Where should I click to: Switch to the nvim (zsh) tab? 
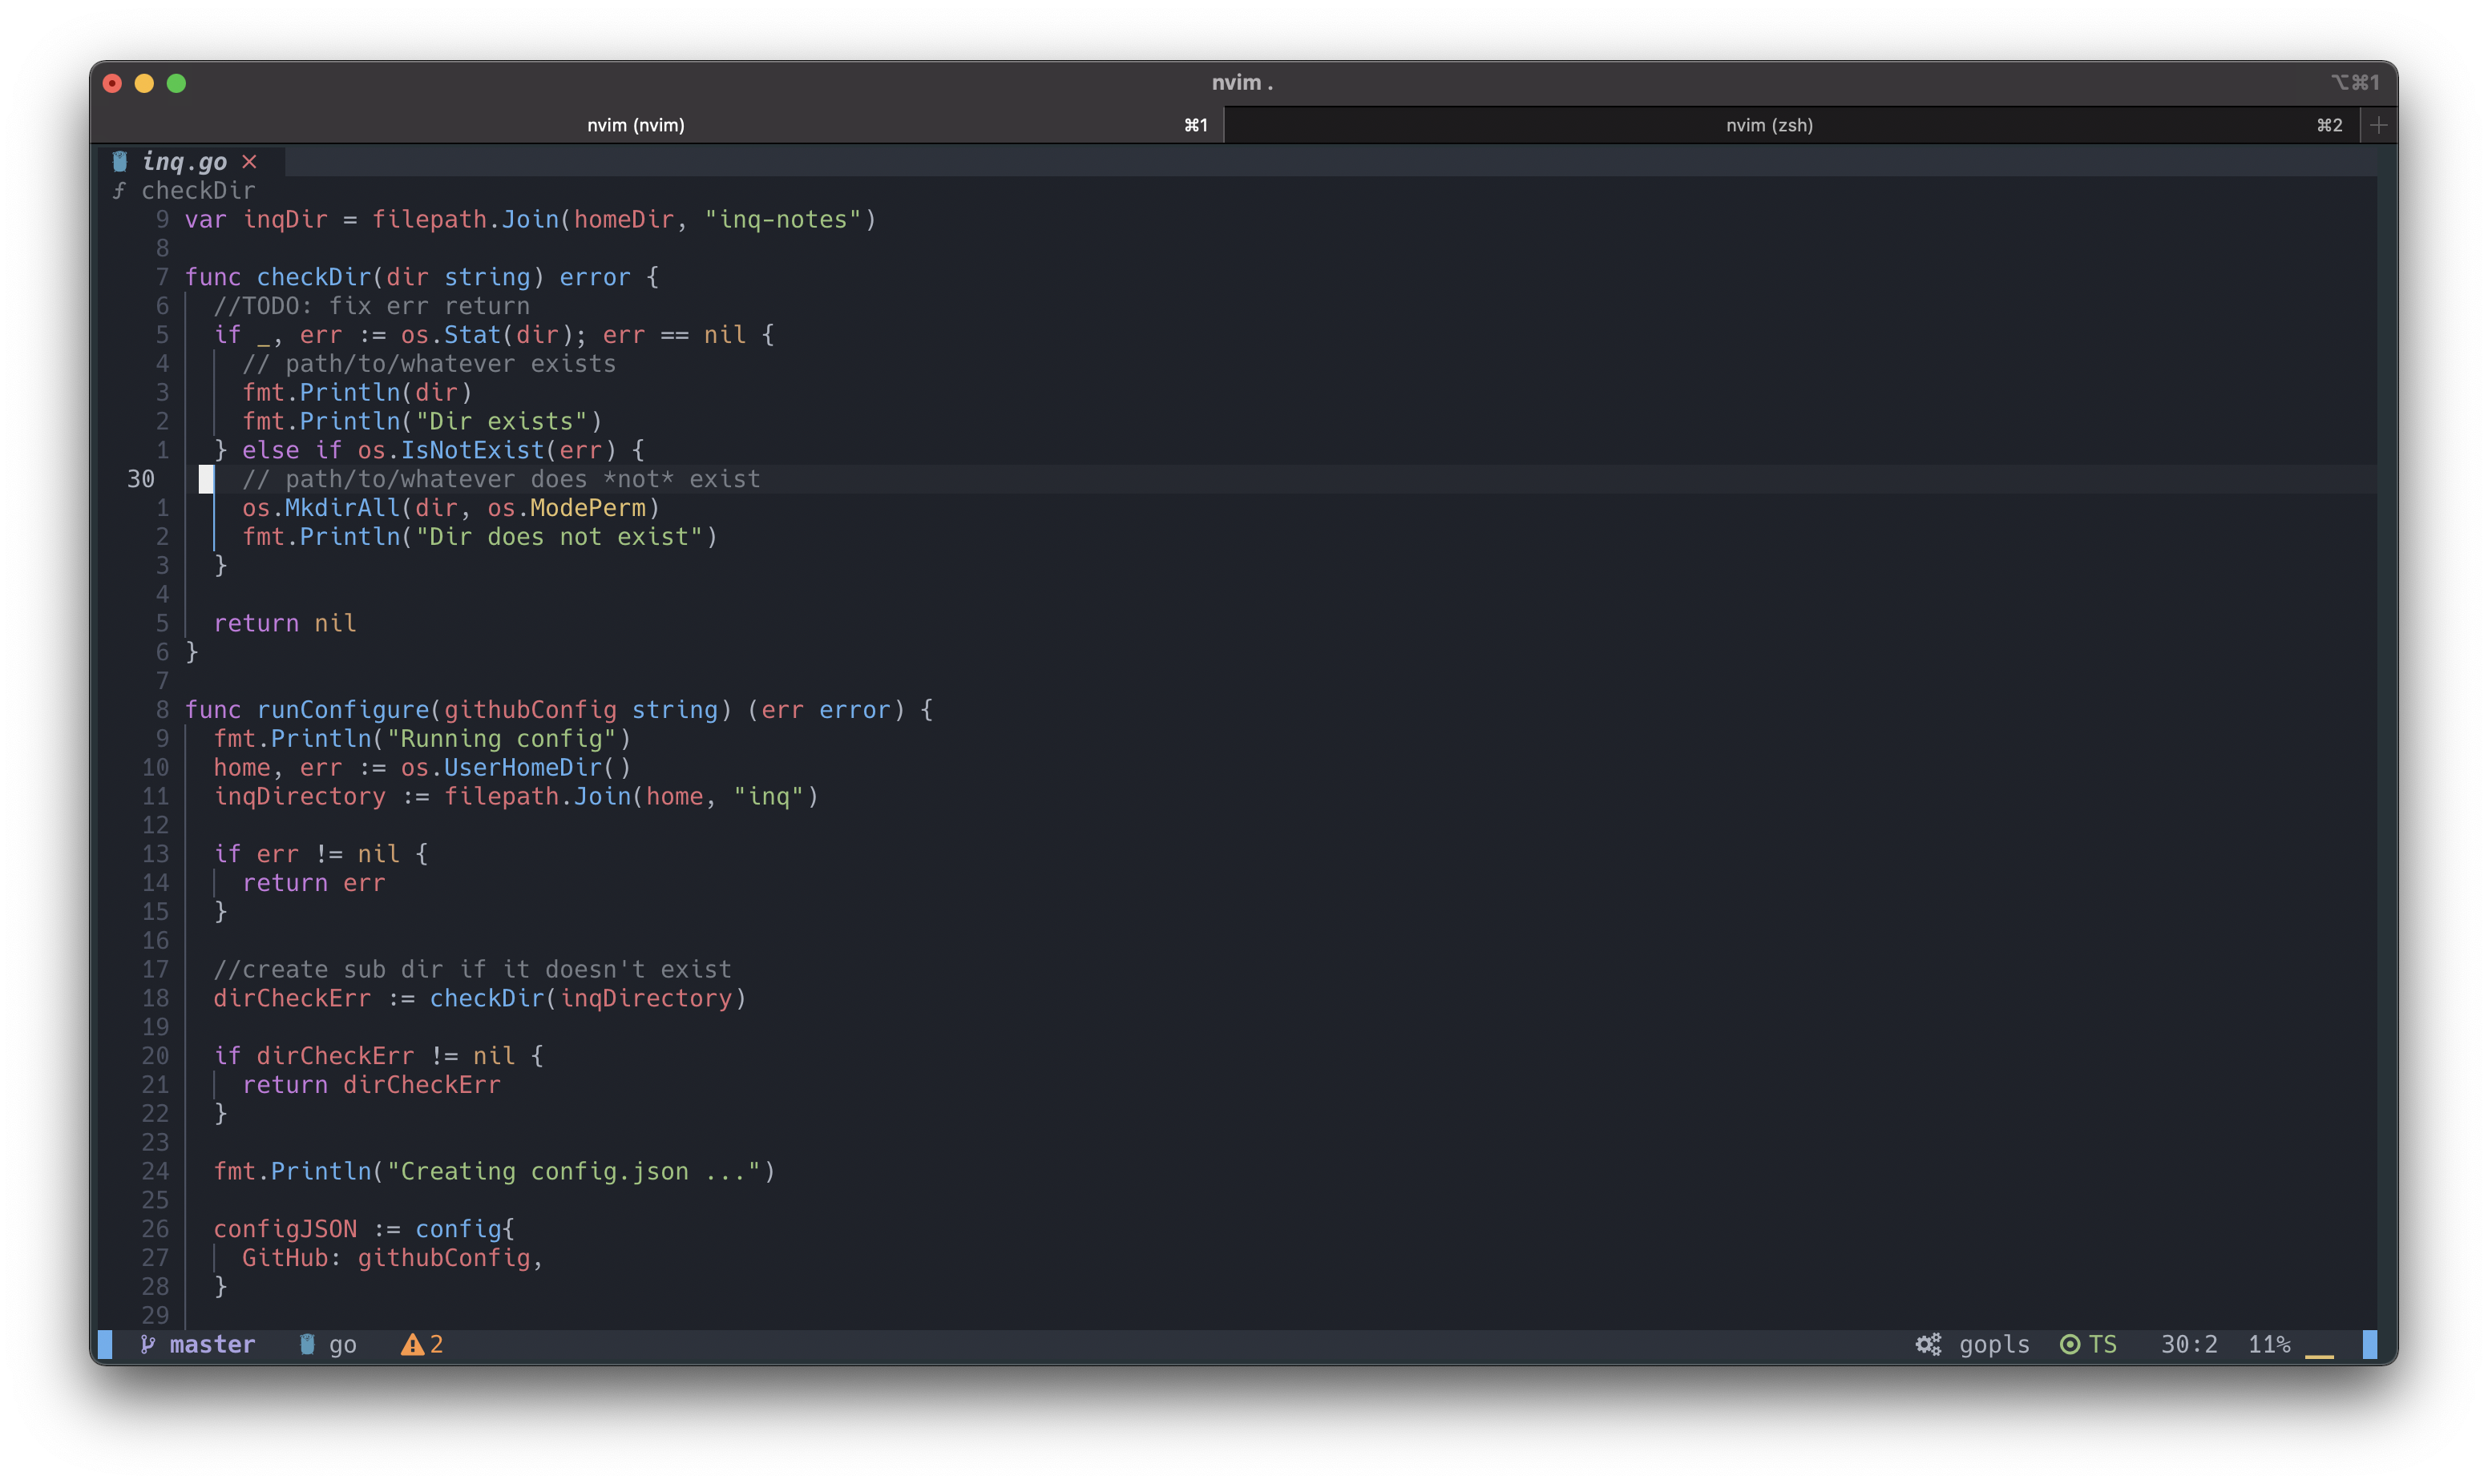tap(1768, 125)
